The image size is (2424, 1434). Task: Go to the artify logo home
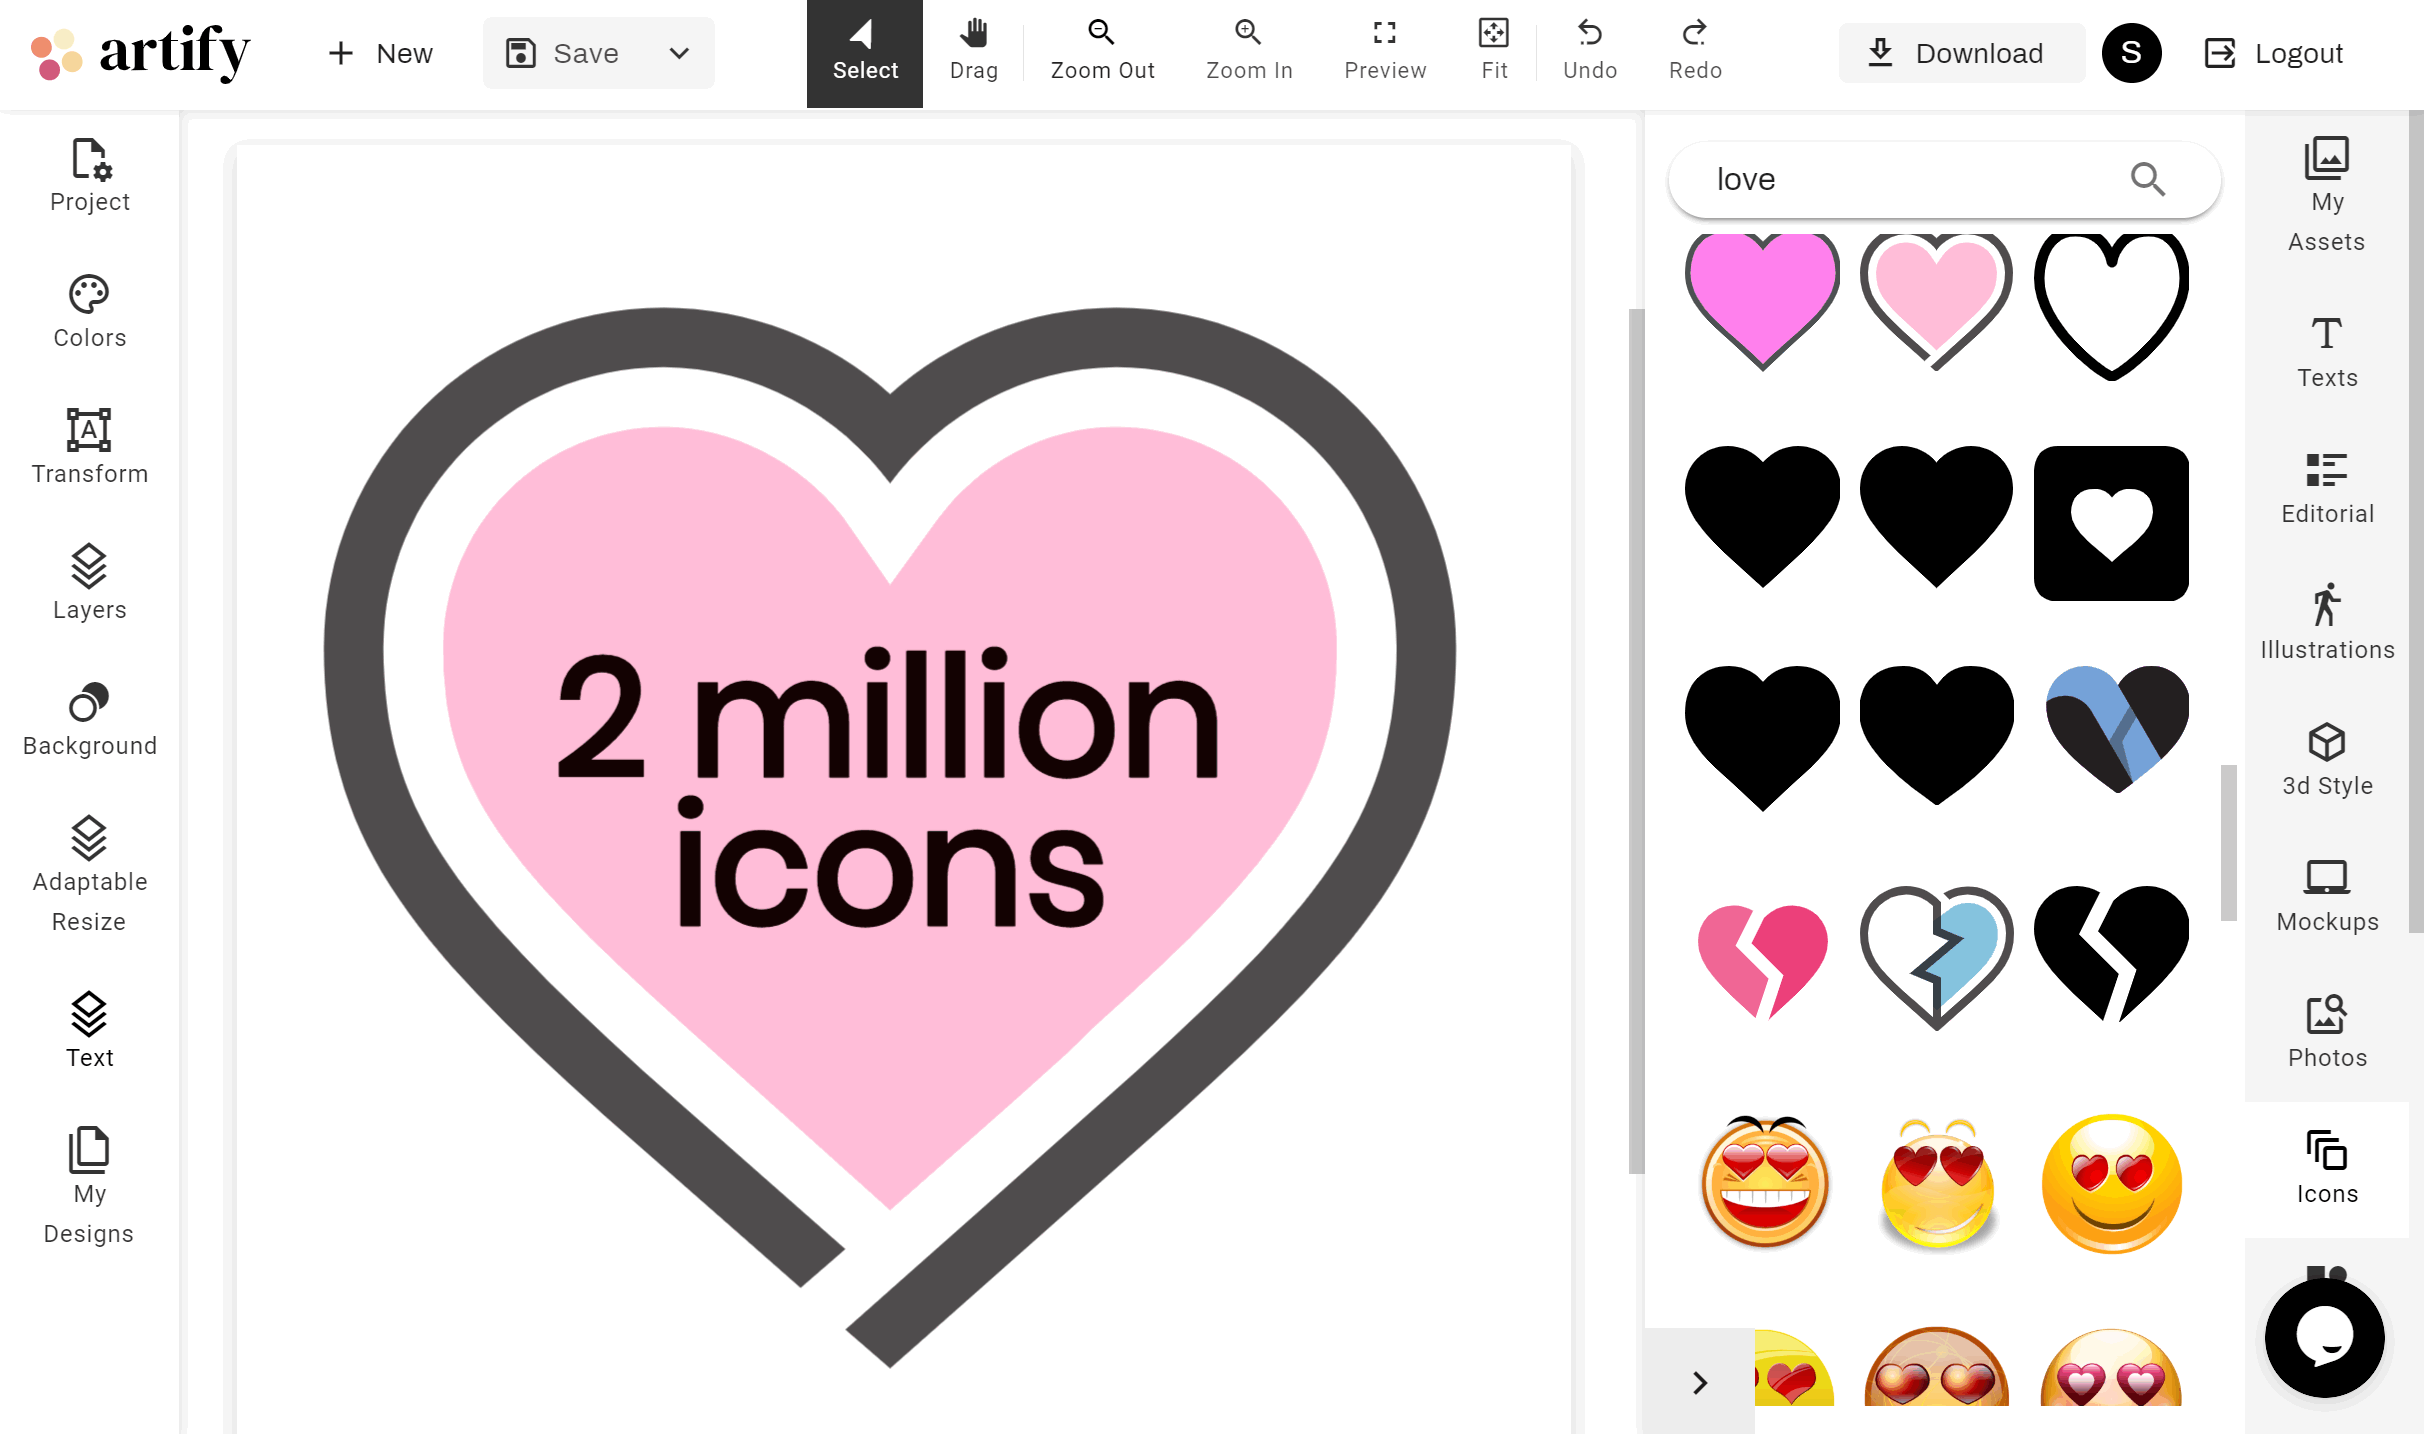(x=140, y=53)
